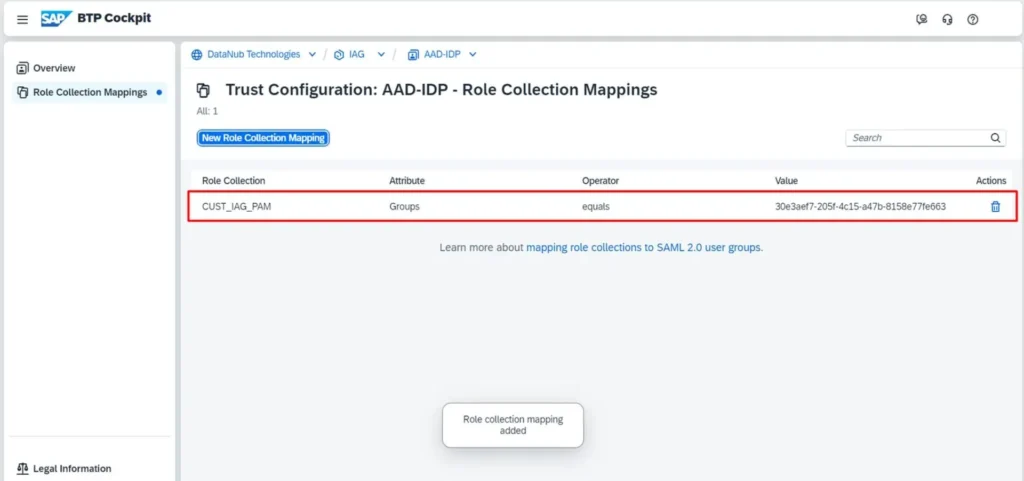This screenshot has height=481, width=1024.
Task: Delete the CUST_IAG_PAM mapping with trash icon
Action: pyautogui.click(x=995, y=207)
